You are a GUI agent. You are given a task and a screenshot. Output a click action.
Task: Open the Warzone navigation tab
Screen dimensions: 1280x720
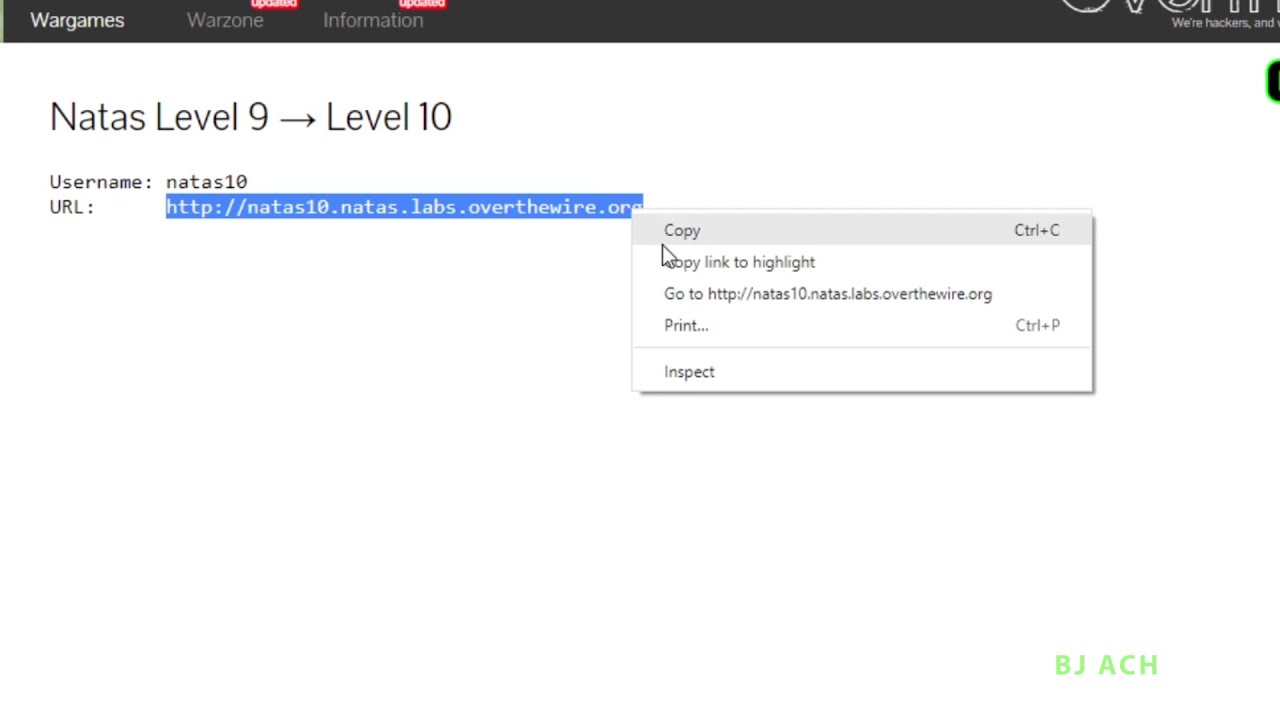225,20
